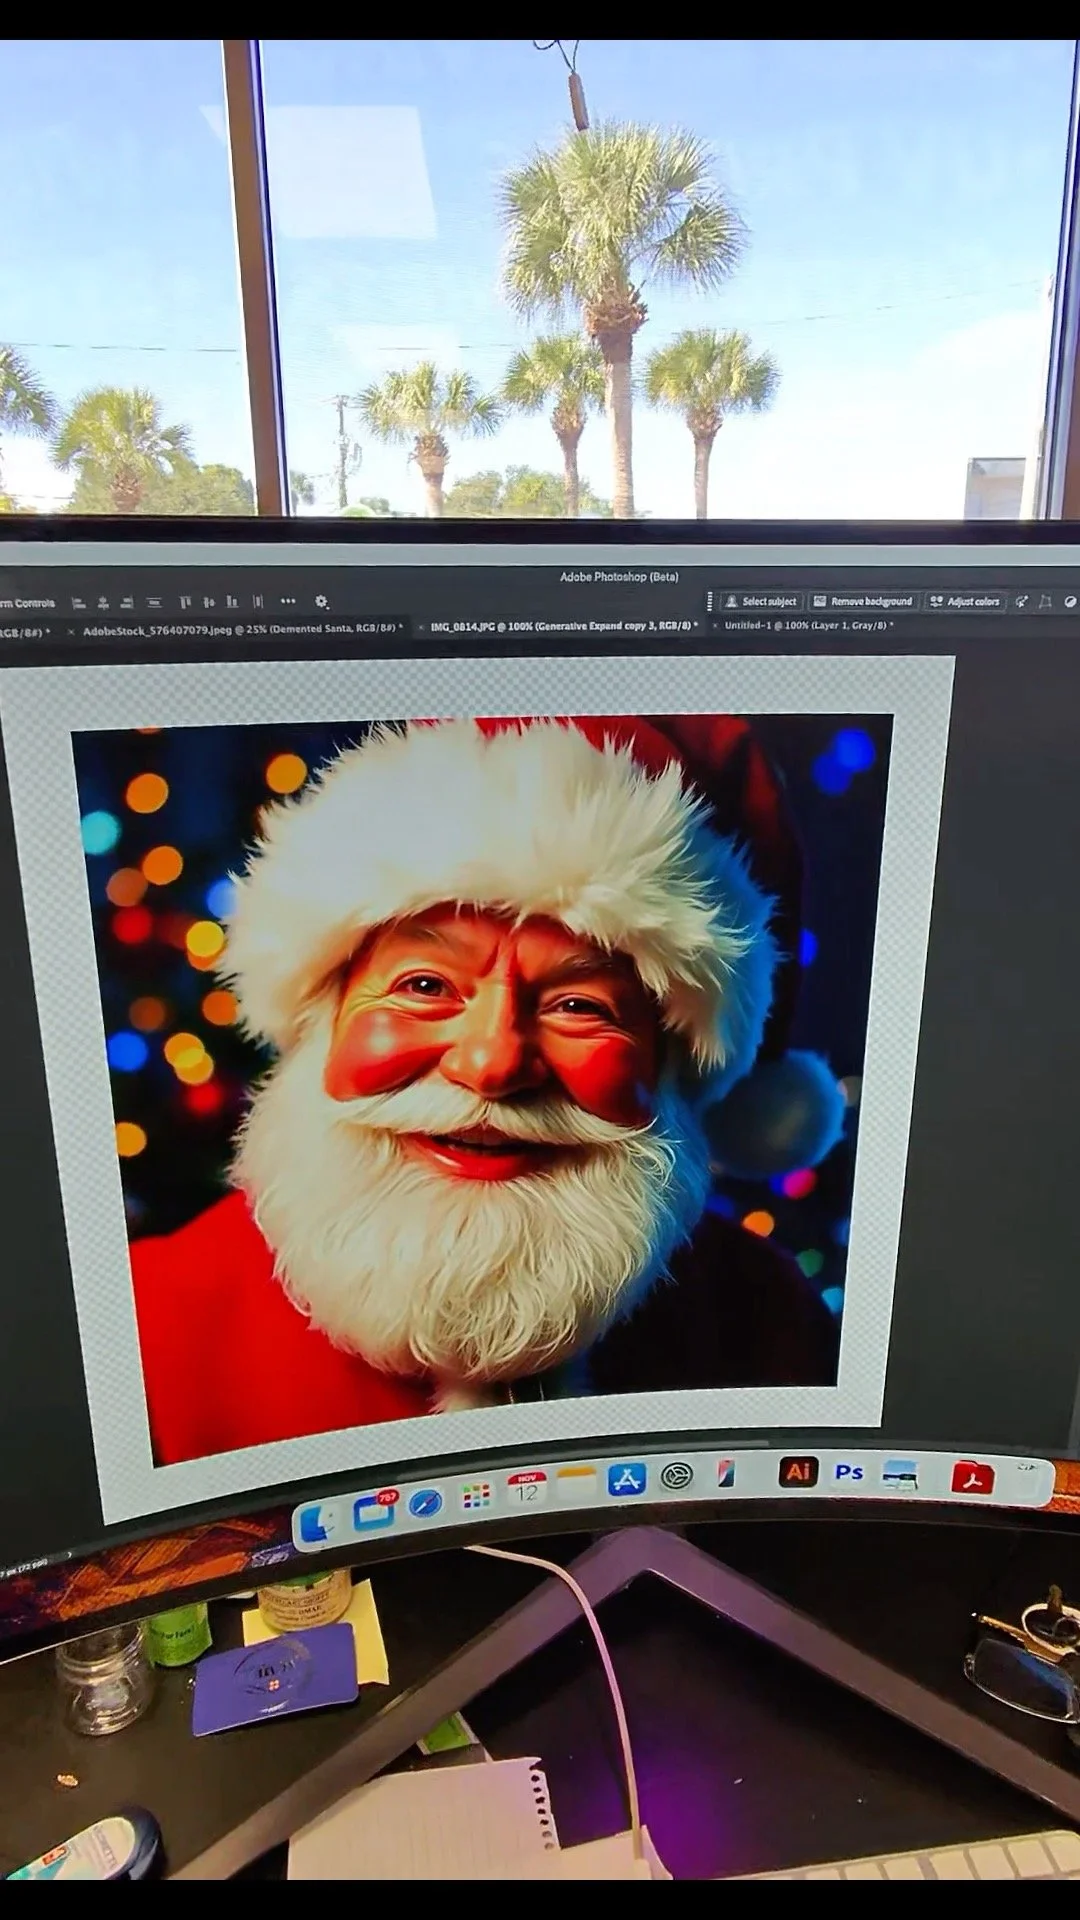Open Launchpad from the Dock
1080x1920 pixels.
pos(476,1496)
